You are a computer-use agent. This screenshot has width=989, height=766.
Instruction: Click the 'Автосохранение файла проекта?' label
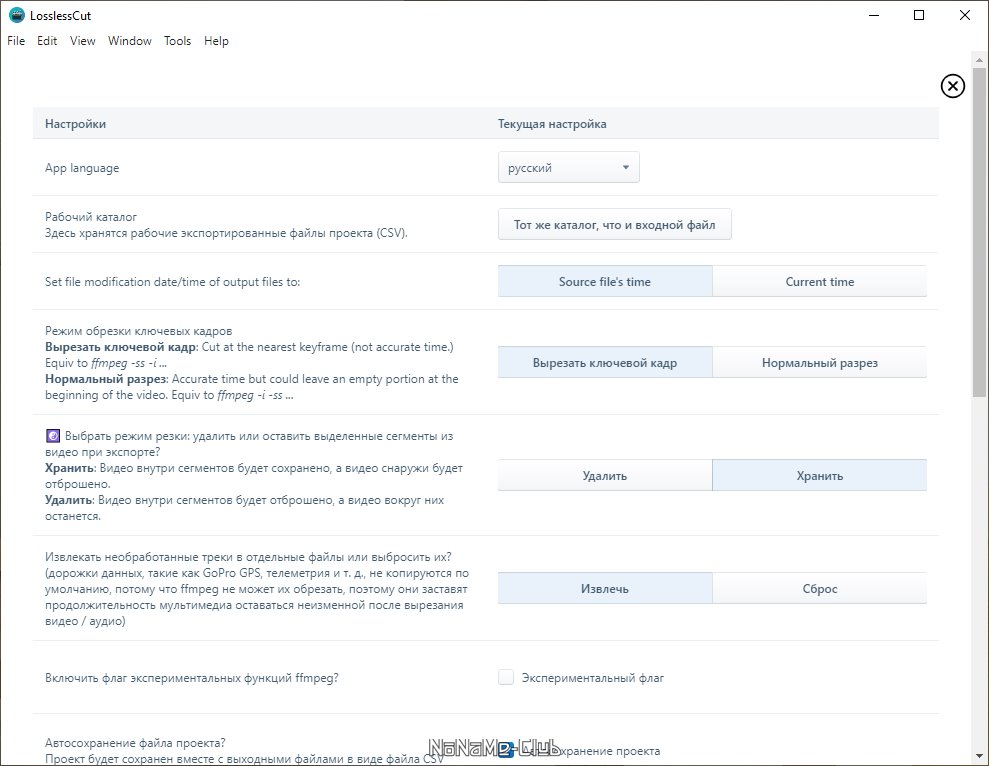(135, 743)
